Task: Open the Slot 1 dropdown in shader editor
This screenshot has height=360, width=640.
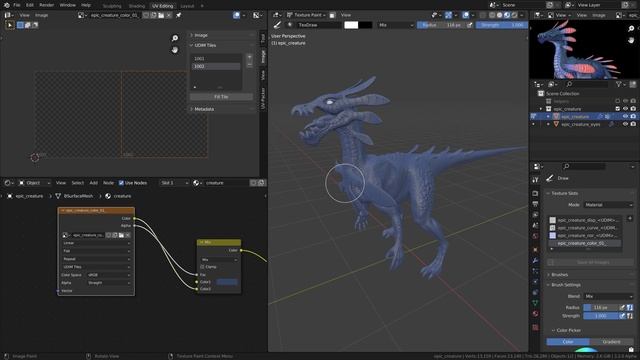Action: click(x=174, y=183)
